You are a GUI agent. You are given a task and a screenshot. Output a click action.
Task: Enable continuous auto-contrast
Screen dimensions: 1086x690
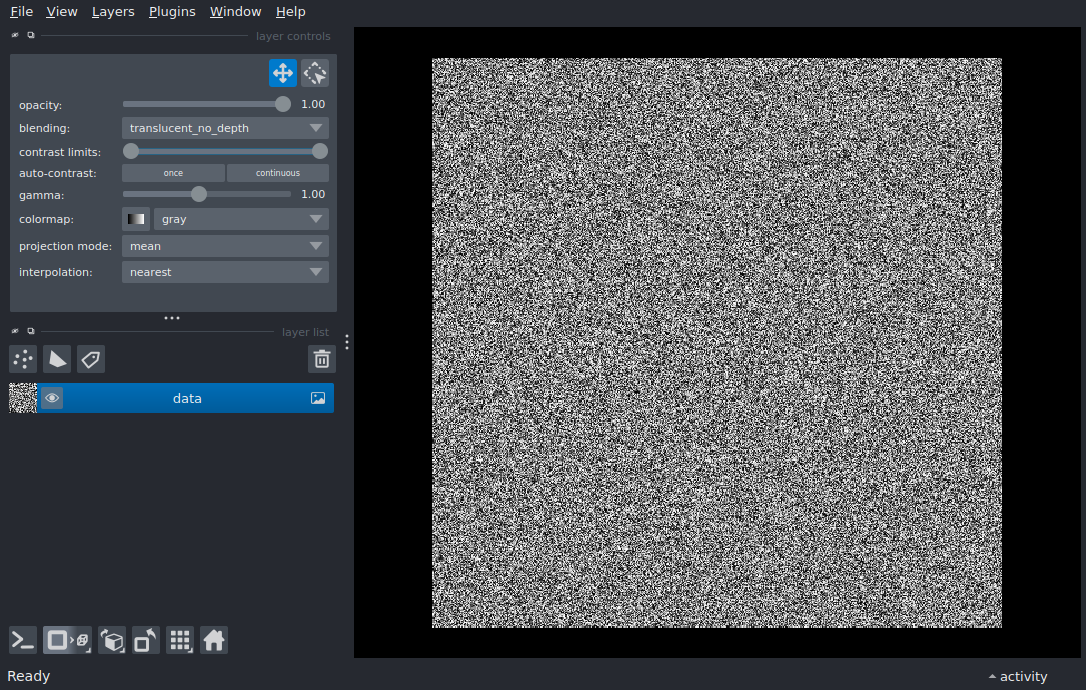tap(278, 173)
